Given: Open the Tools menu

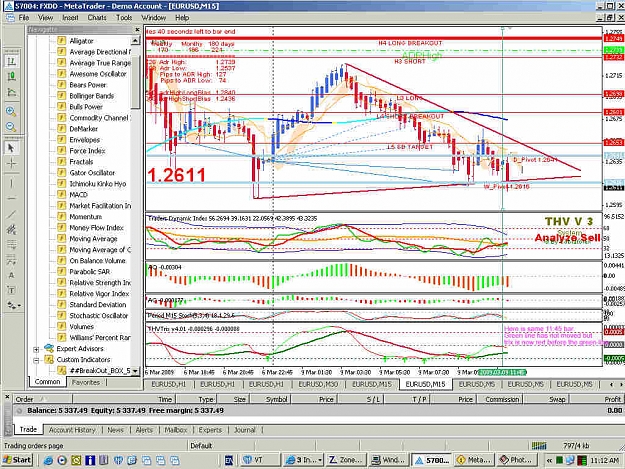Looking at the screenshot, I should 124,18.
